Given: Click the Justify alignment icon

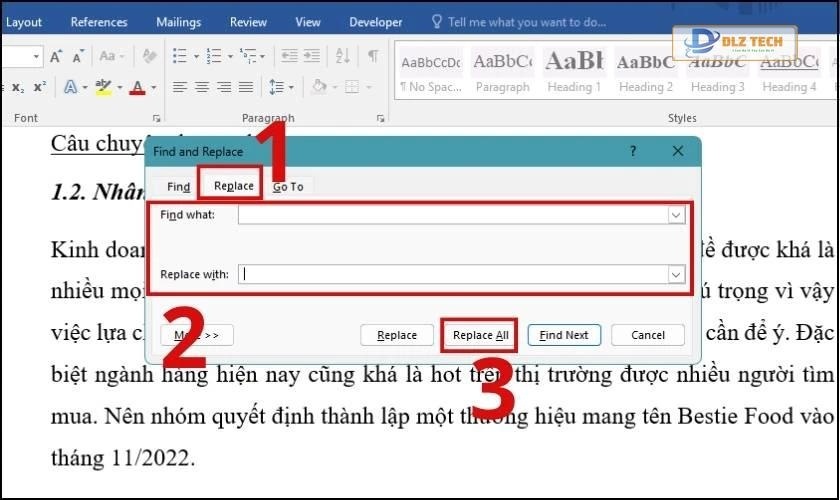Looking at the screenshot, I should click(x=244, y=87).
